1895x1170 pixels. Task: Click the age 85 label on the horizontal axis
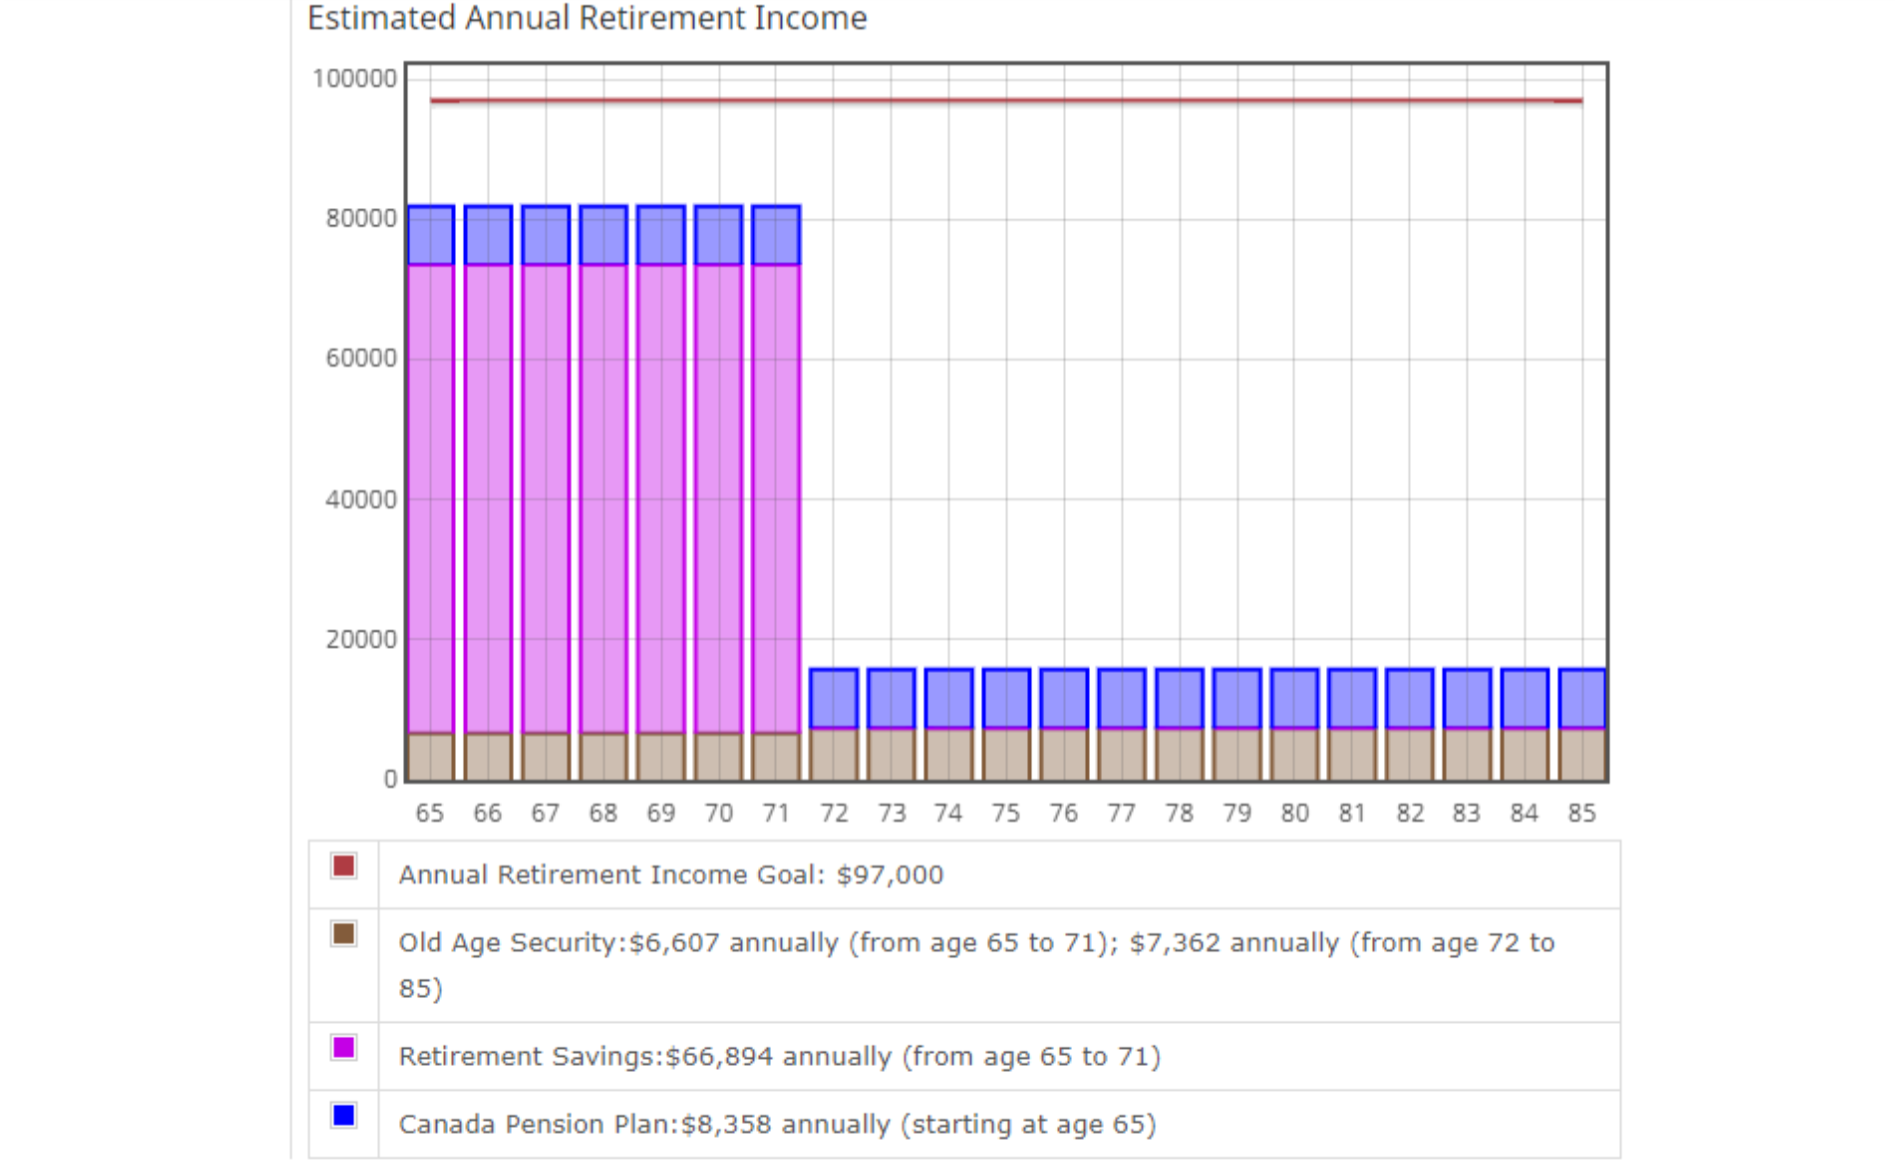pos(1581,814)
